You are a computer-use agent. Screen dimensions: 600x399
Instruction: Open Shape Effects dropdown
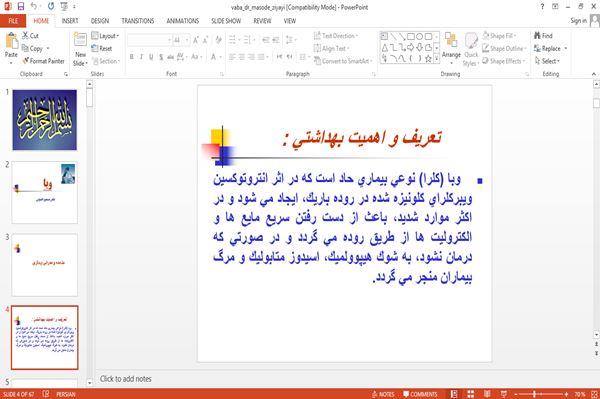coord(504,61)
